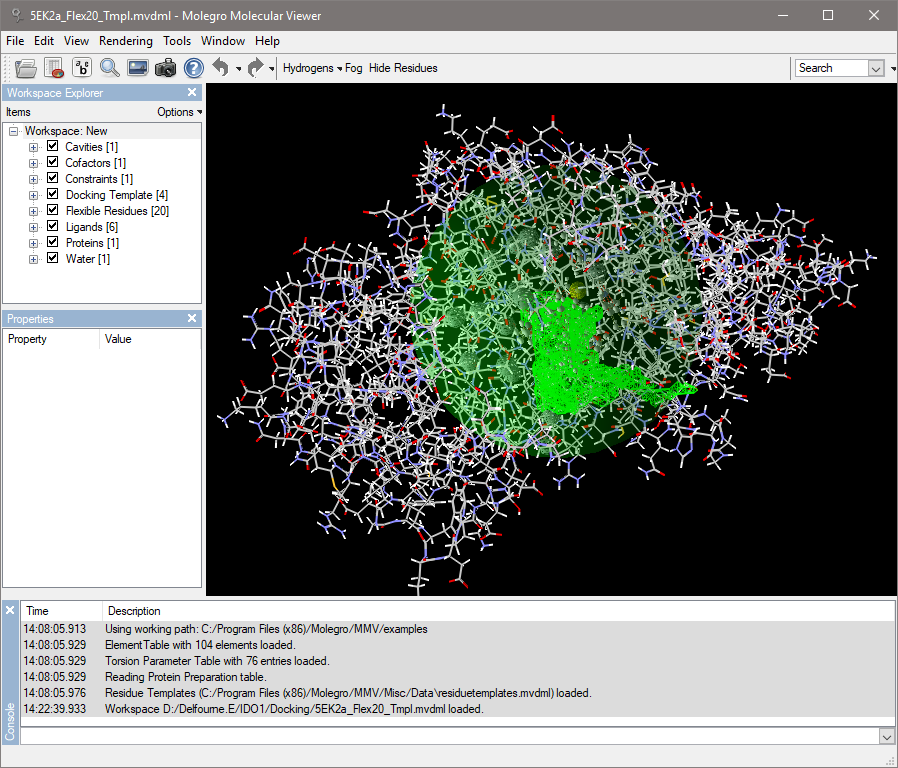Collapse the Workspace: New tree node
The width and height of the screenshot is (898, 768).
pos(14,131)
